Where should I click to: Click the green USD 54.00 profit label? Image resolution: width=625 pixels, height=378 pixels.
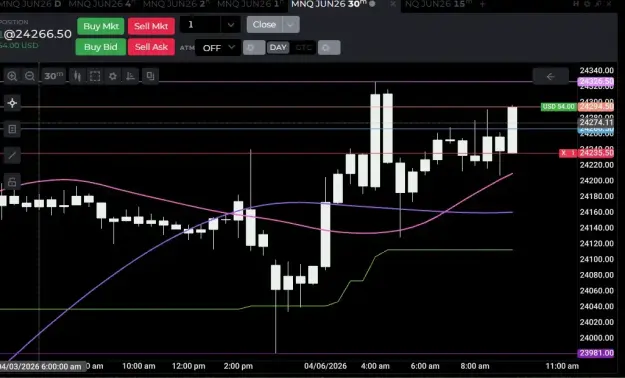[x=558, y=106]
